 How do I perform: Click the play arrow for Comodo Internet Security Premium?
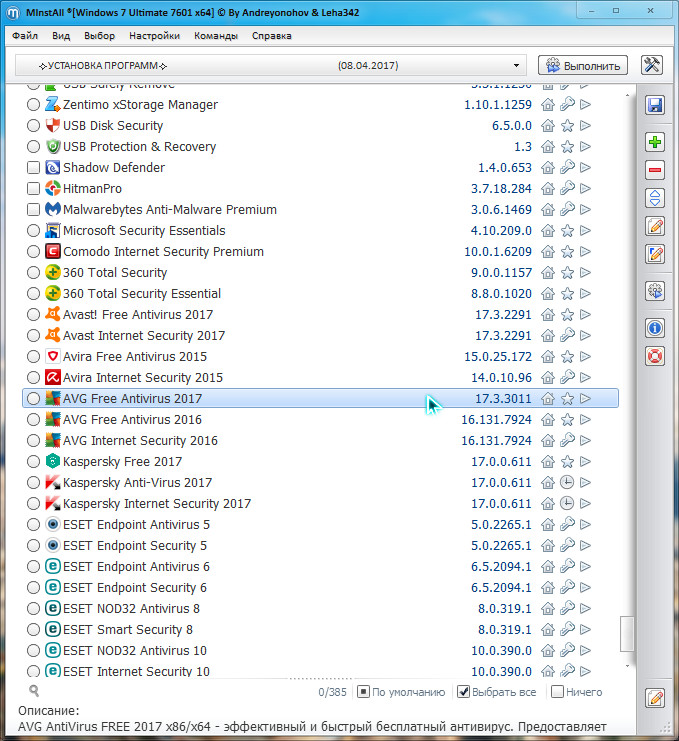[585, 251]
